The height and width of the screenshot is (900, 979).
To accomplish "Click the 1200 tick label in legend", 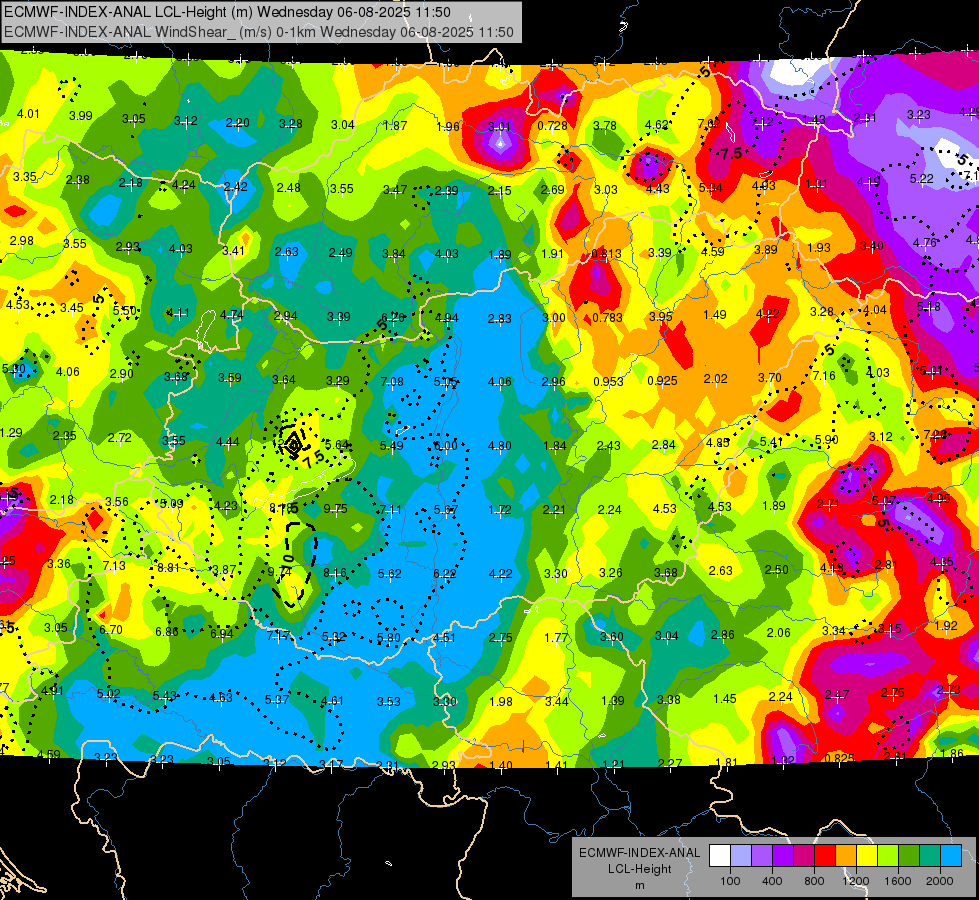I will (855, 881).
